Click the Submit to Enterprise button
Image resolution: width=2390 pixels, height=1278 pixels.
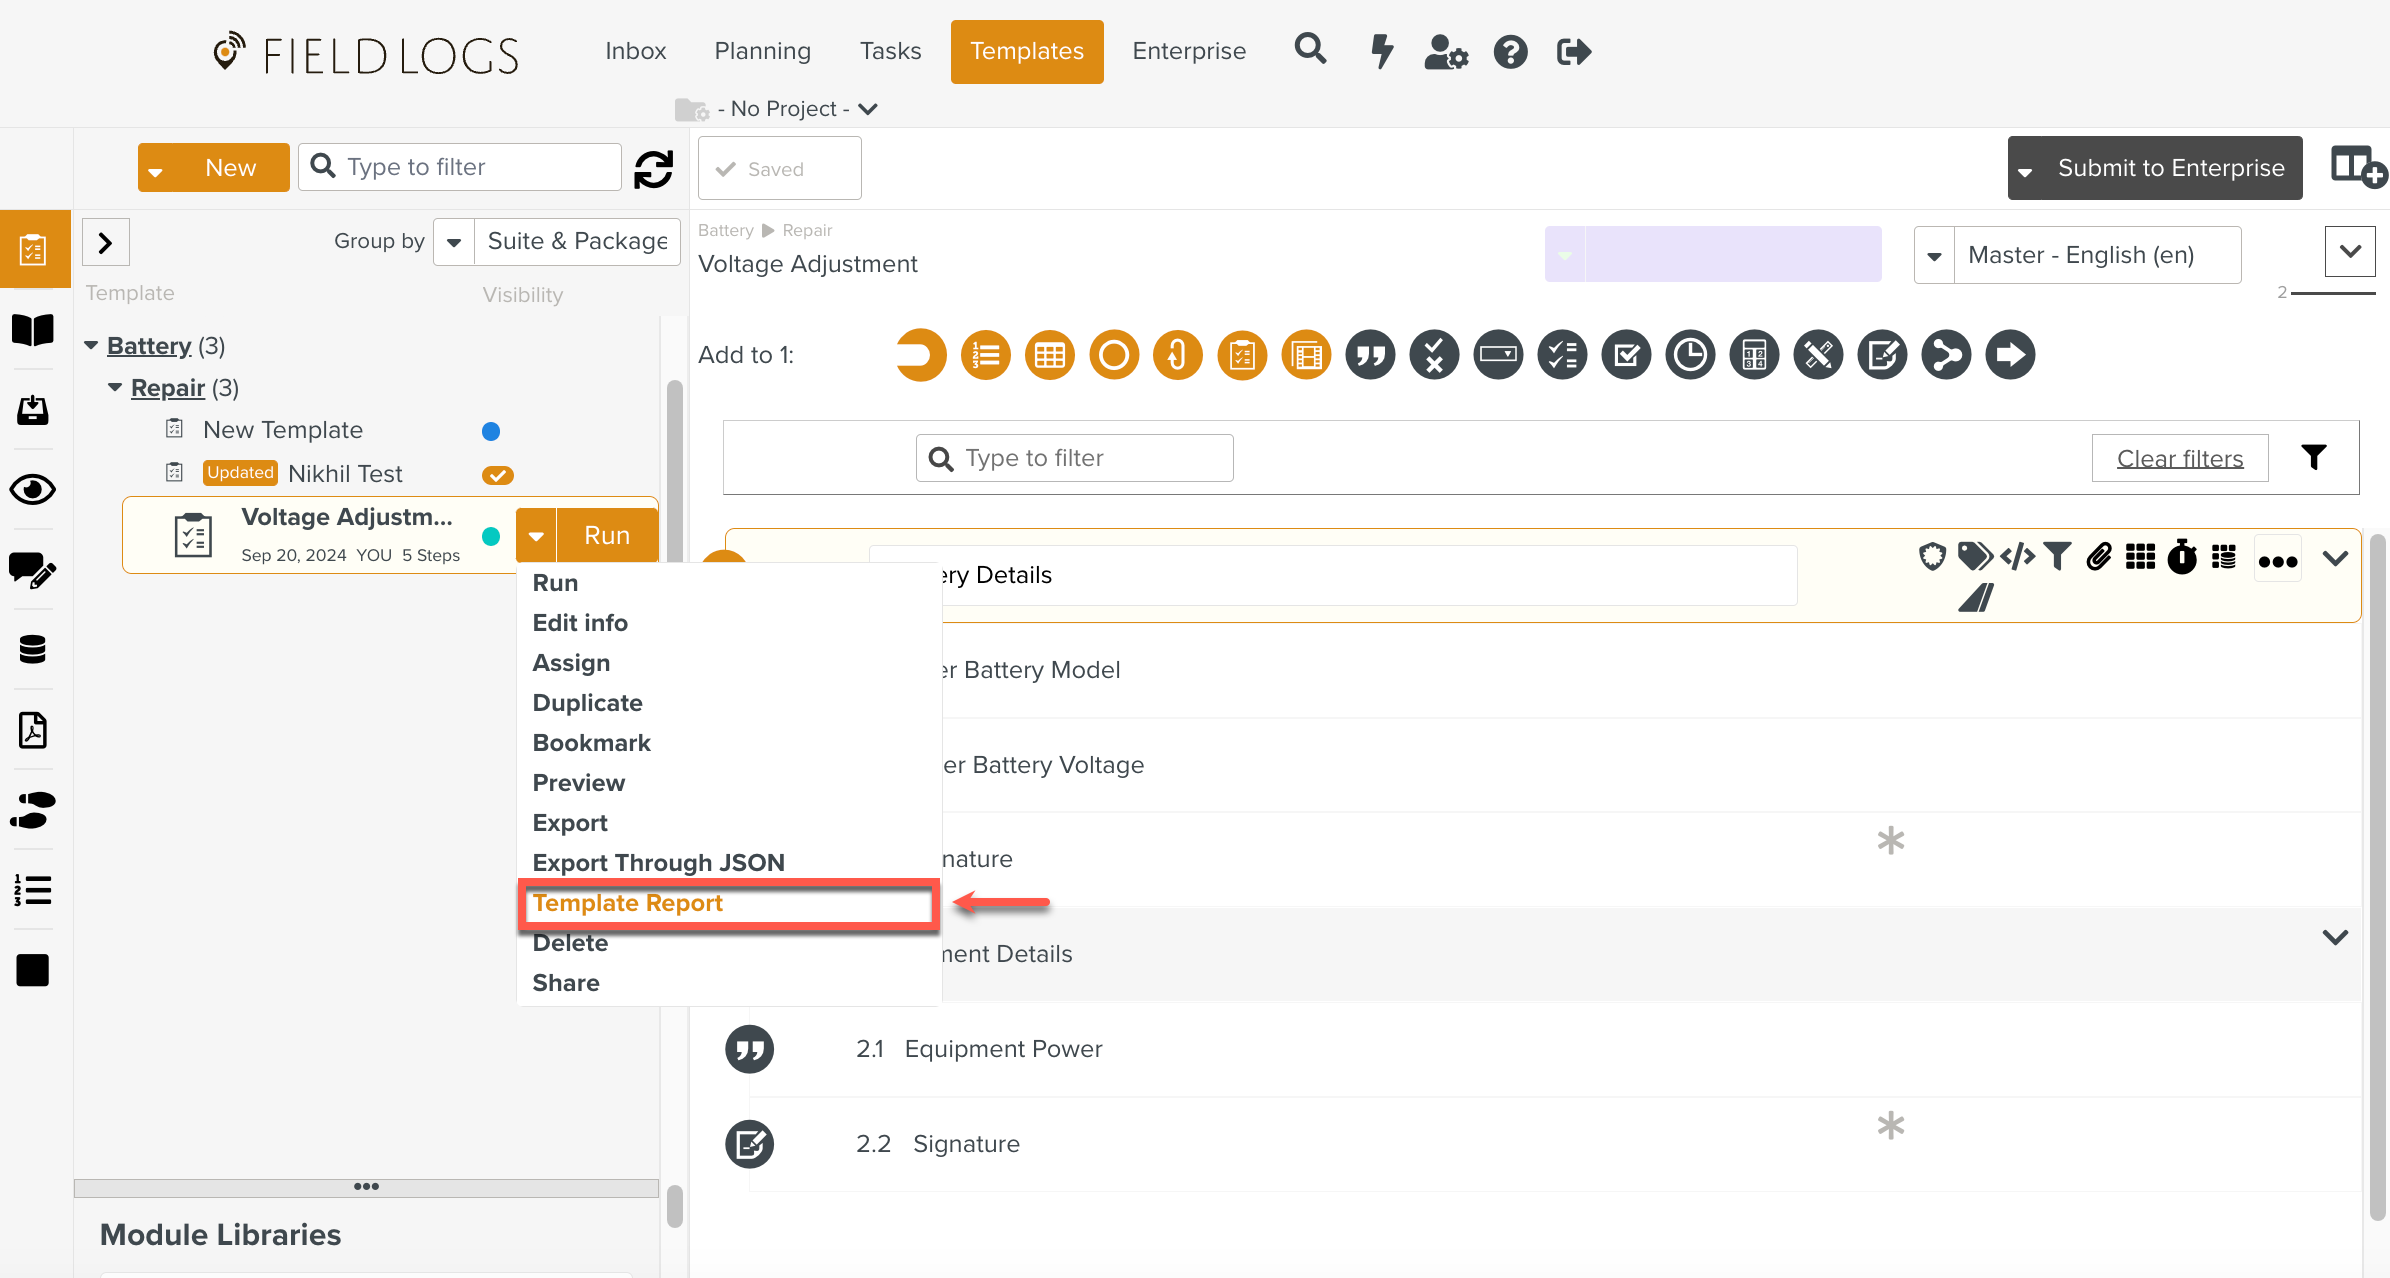[2170, 168]
